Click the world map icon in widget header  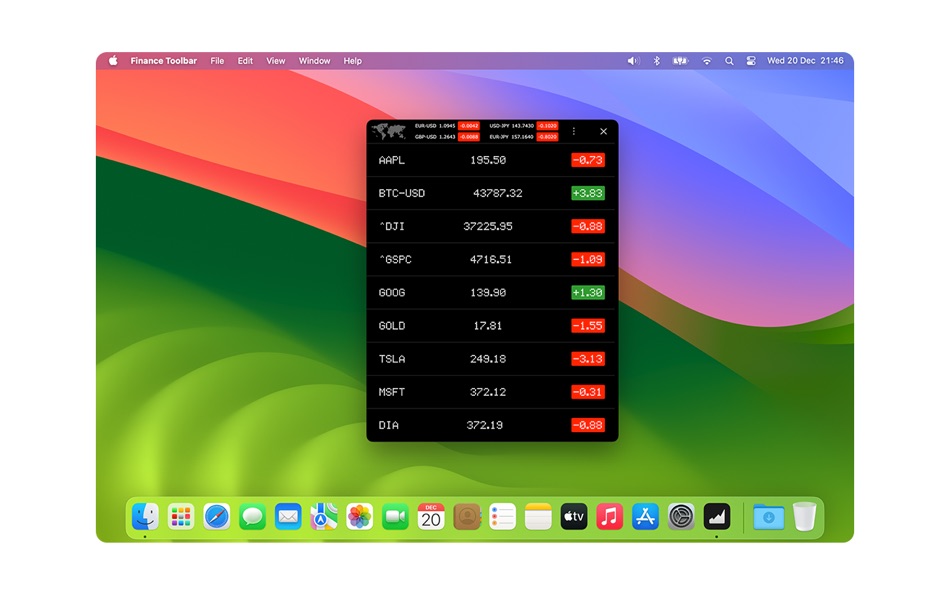(388, 131)
